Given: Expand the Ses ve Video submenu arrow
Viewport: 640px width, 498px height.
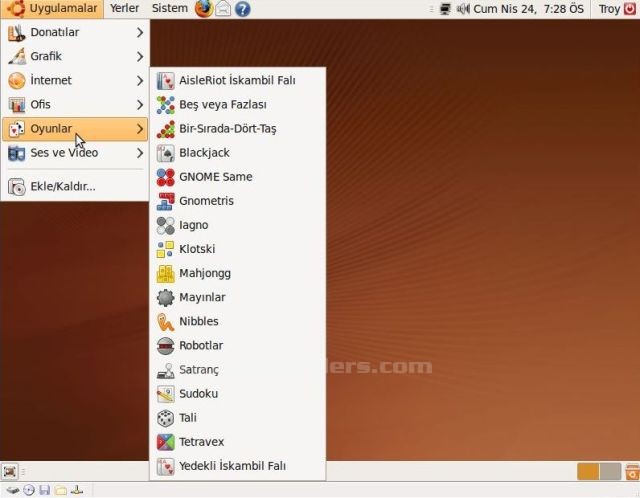Looking at the screenshot, I should [140, 153].
